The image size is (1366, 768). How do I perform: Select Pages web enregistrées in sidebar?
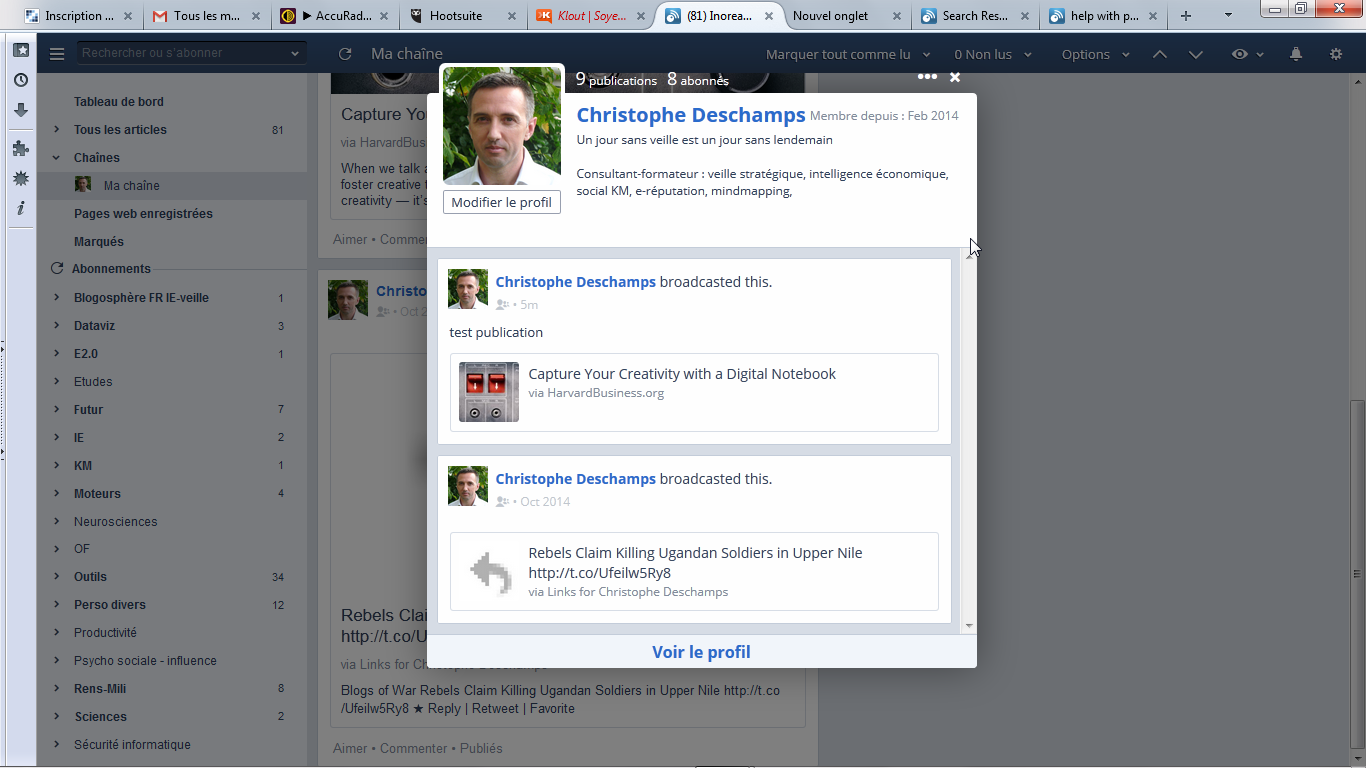(143, 213)
